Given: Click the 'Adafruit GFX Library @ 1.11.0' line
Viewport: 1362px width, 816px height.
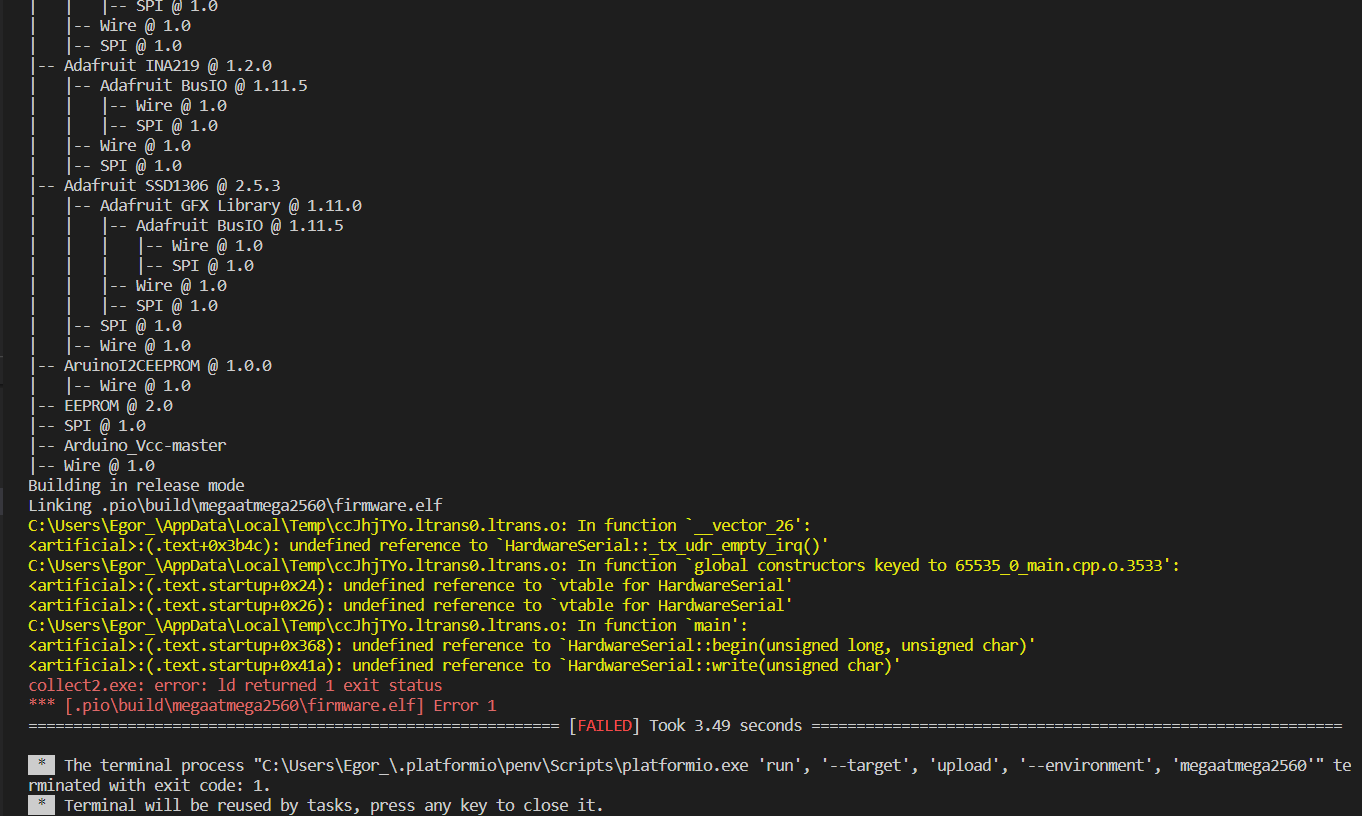Looking at the screenshot, I should 231,205.
